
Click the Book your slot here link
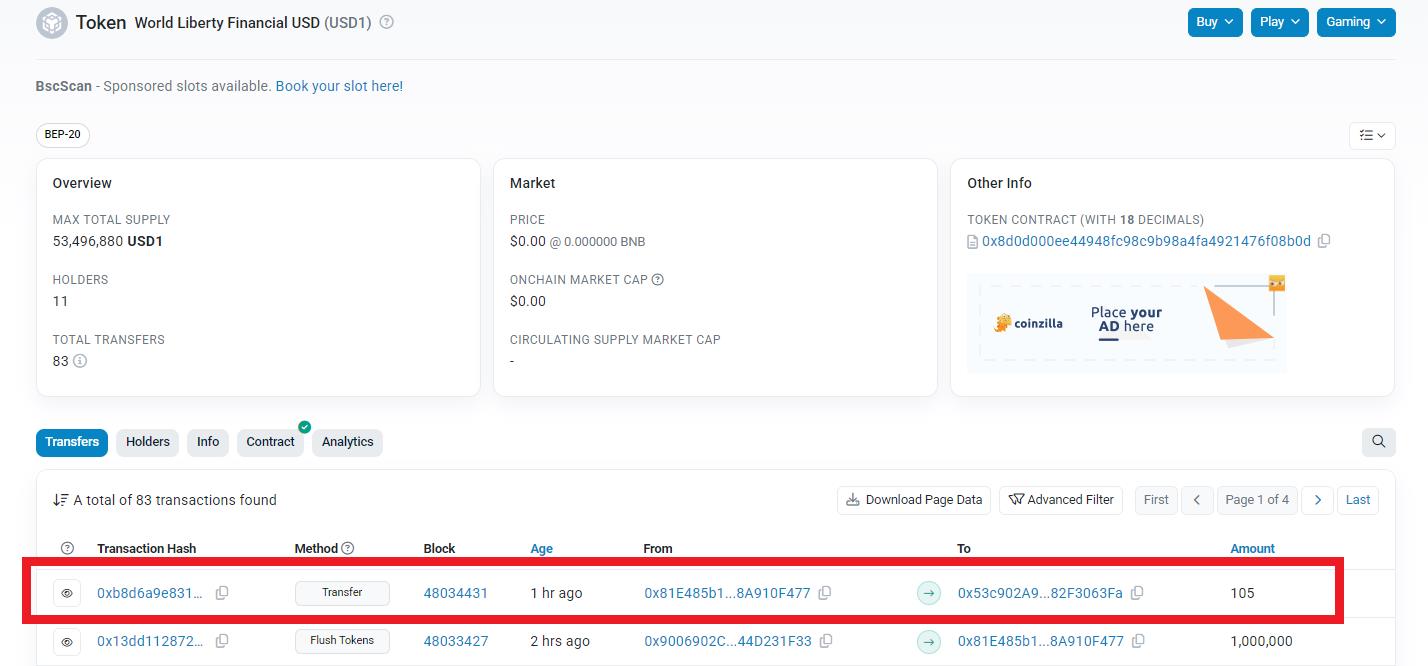pos(339,86)
